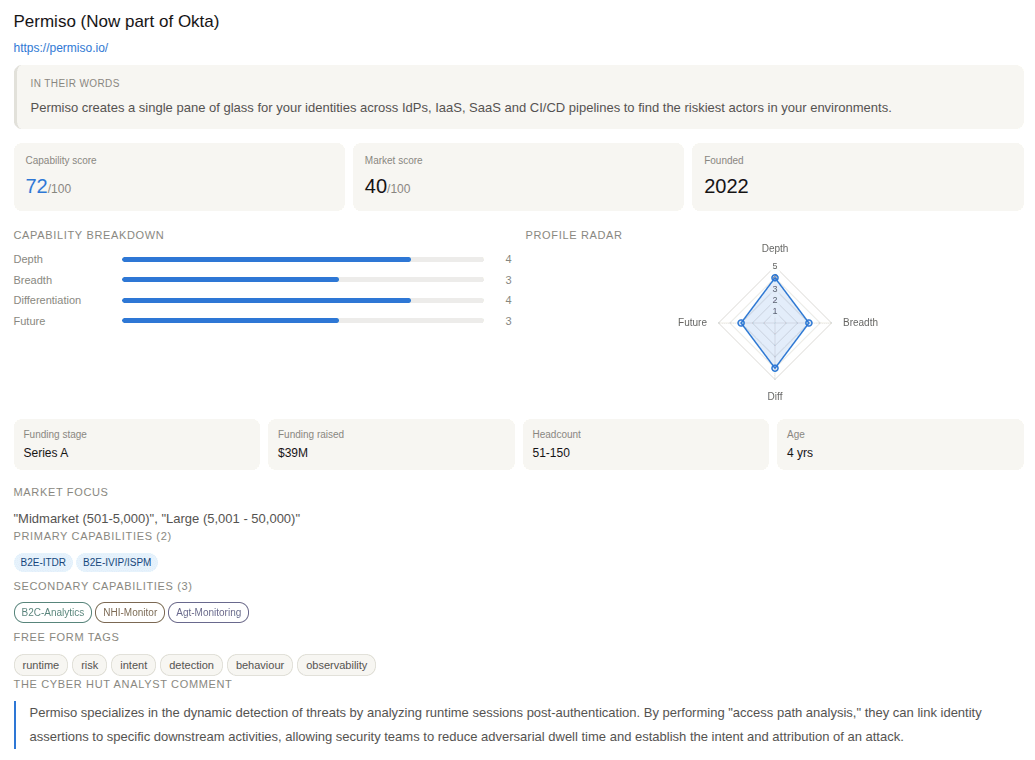This screenshot has width=1035, height=760.
Task: Click the Funding stage value Series A
Action: [46, 453]
